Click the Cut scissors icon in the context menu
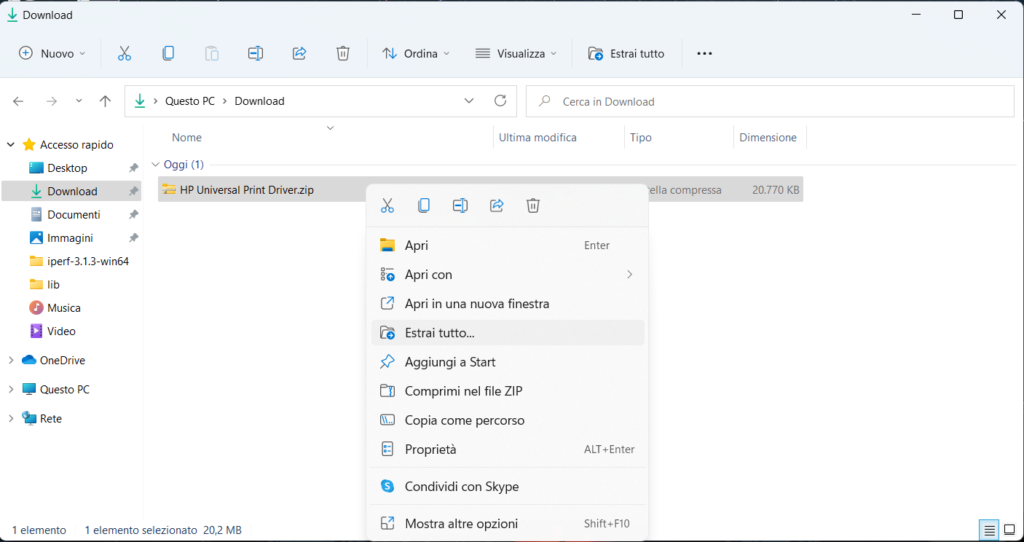 tap(387, 206)
